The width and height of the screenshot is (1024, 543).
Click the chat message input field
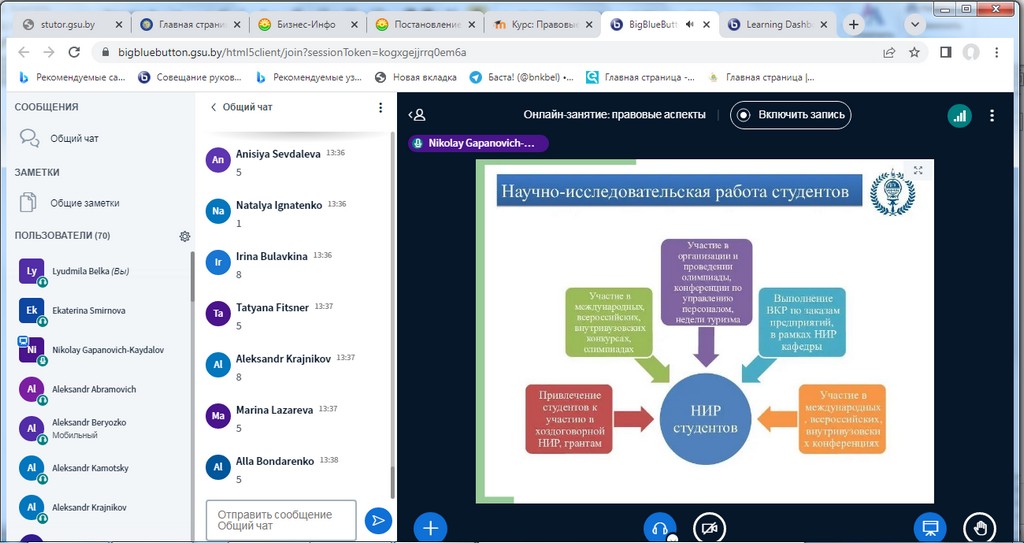point(281,520)
